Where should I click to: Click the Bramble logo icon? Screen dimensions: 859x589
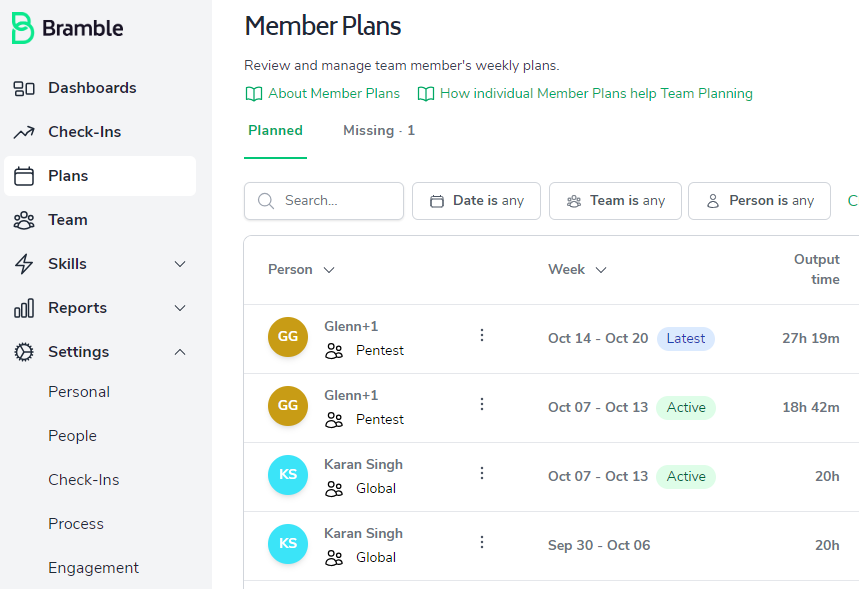point(22,28)
